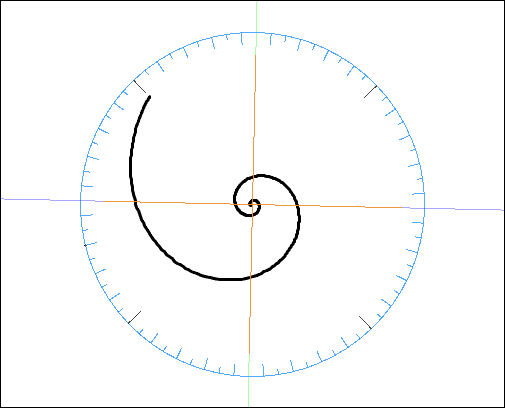
Task: Click where spiral crosses lower orange vertical axis
Action: [251, 277]
